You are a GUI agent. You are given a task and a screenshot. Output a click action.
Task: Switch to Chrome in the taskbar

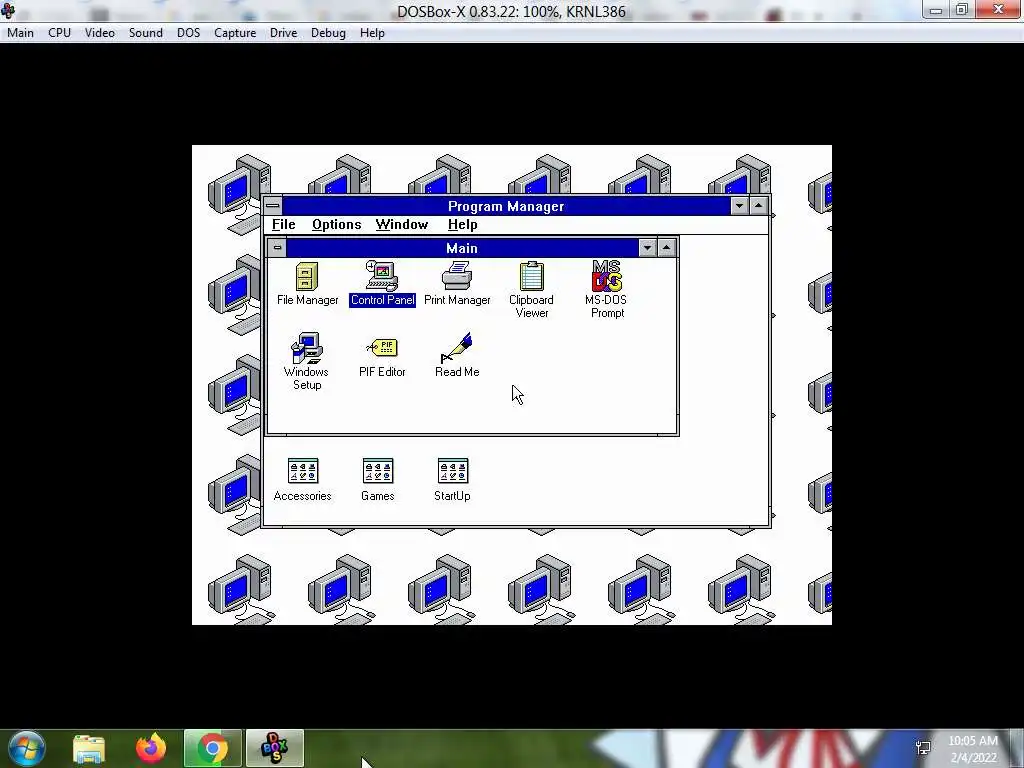pos(213,748)
